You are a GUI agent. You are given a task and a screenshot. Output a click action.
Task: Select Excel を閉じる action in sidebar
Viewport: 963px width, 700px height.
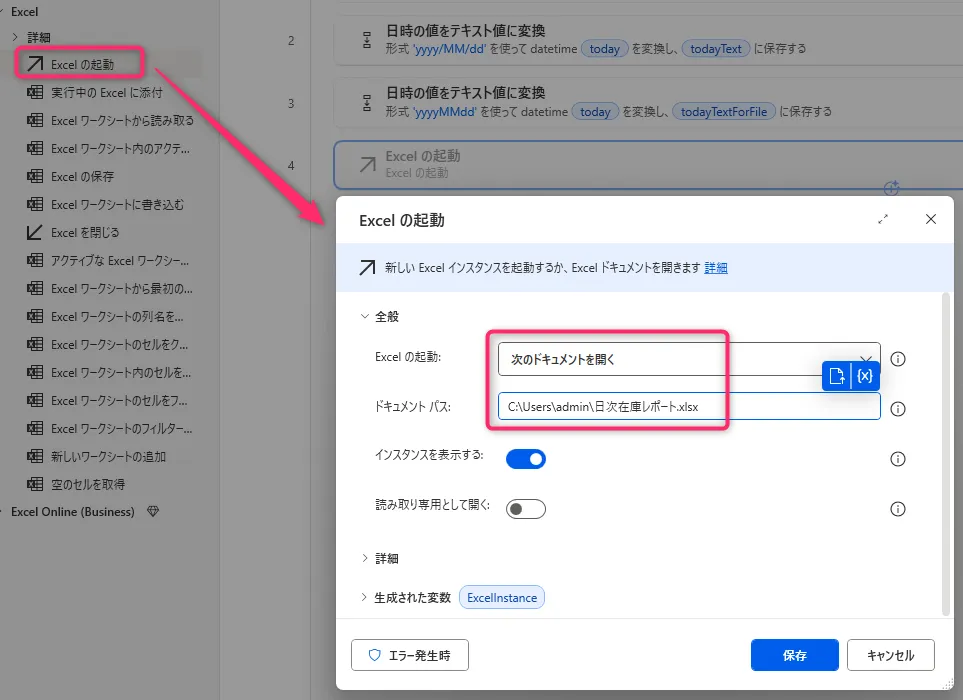[x=85, y=233]
